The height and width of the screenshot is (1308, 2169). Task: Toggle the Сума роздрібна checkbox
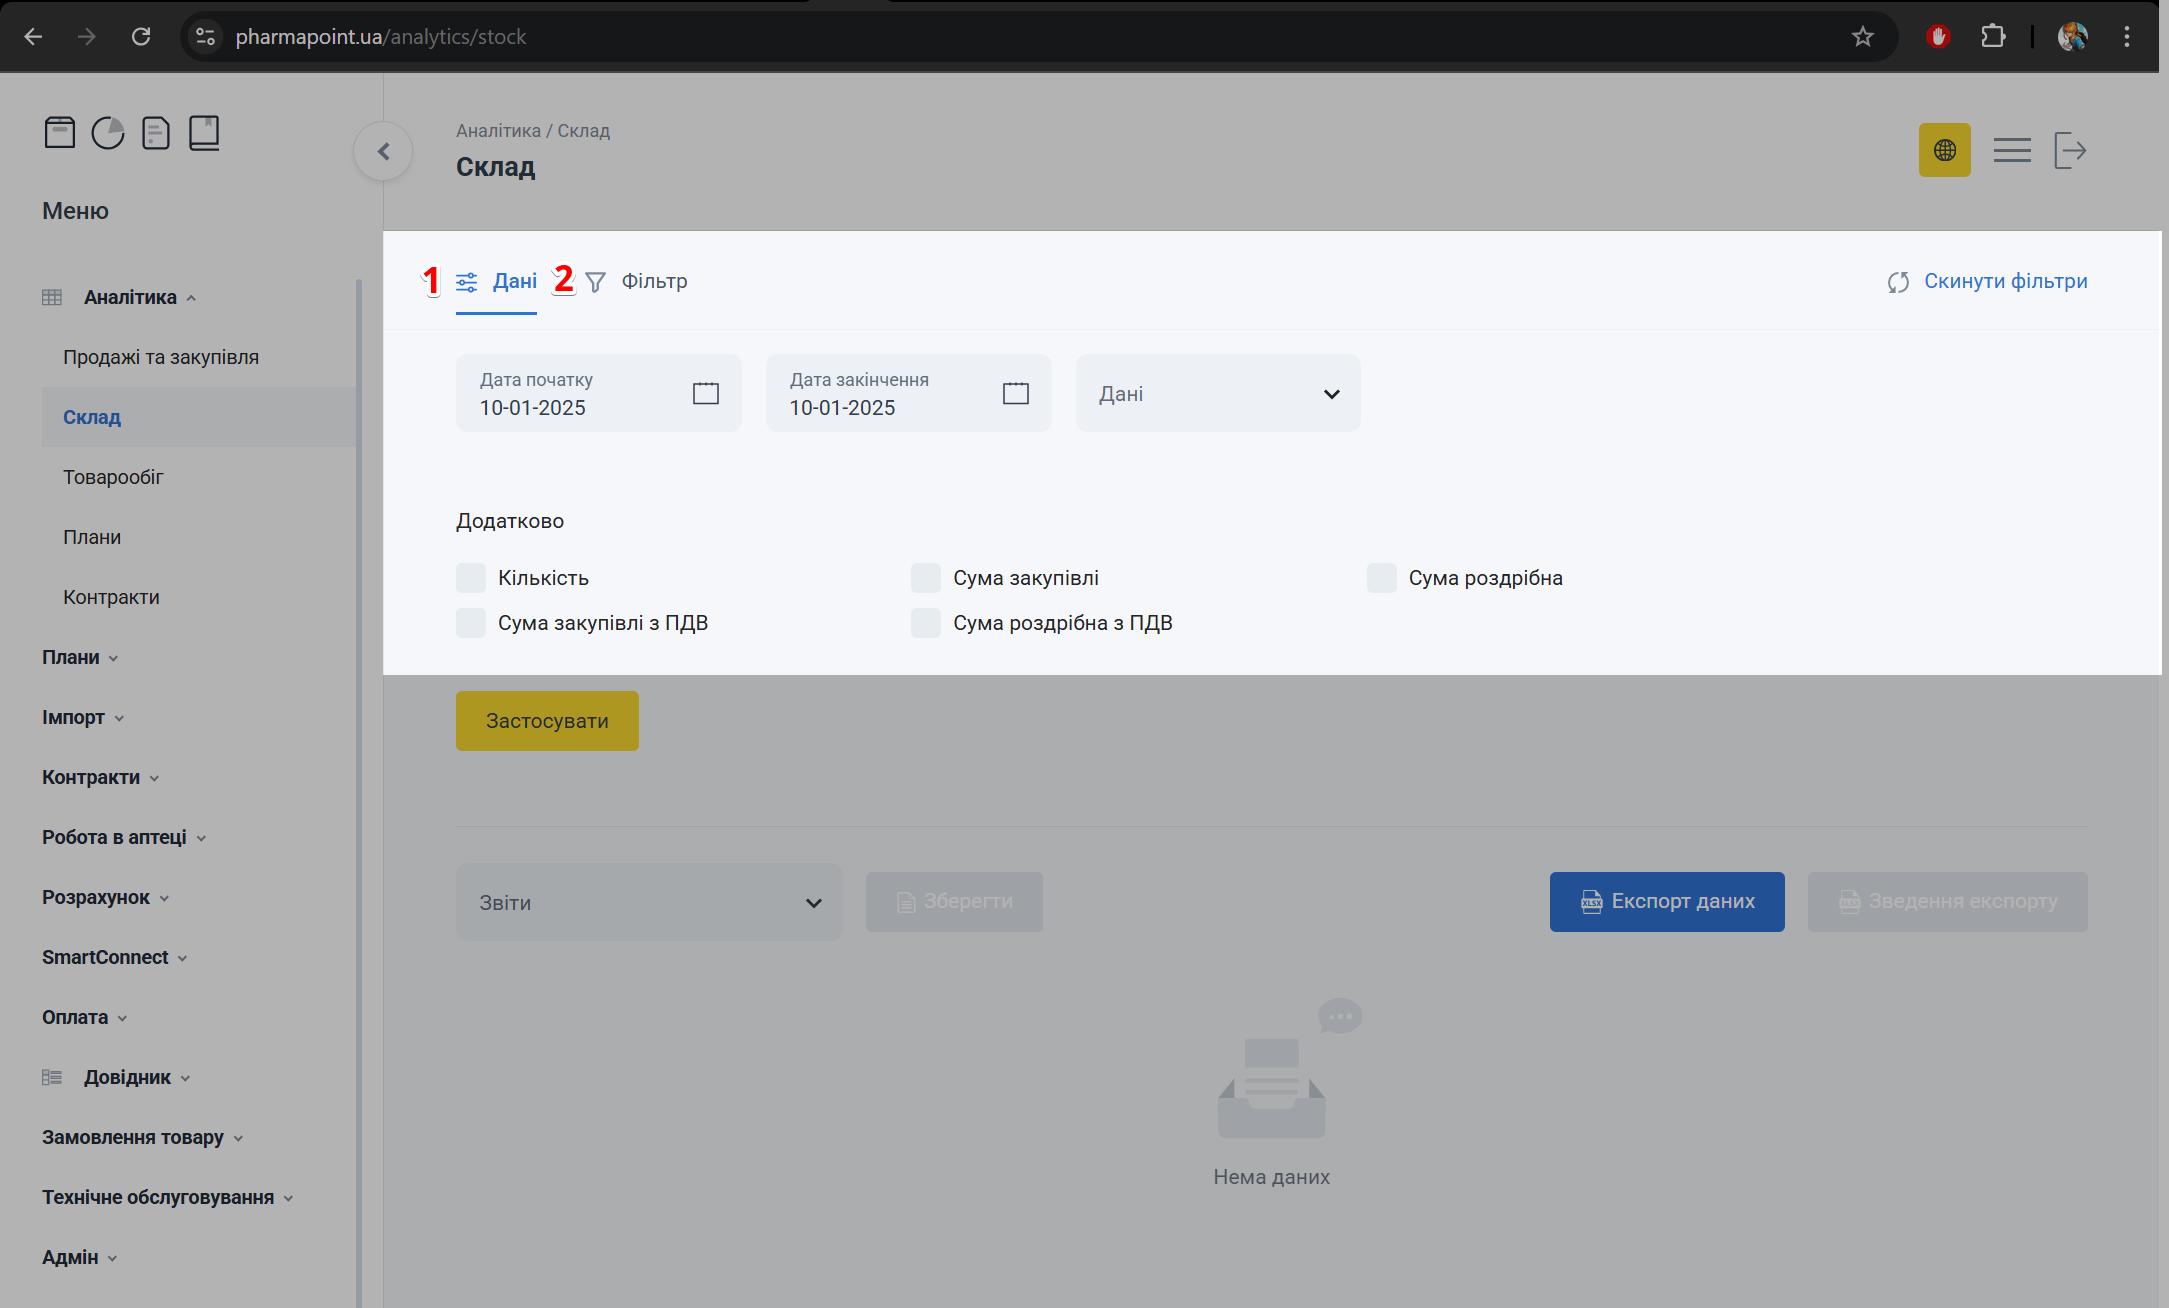pos(1381,578)
